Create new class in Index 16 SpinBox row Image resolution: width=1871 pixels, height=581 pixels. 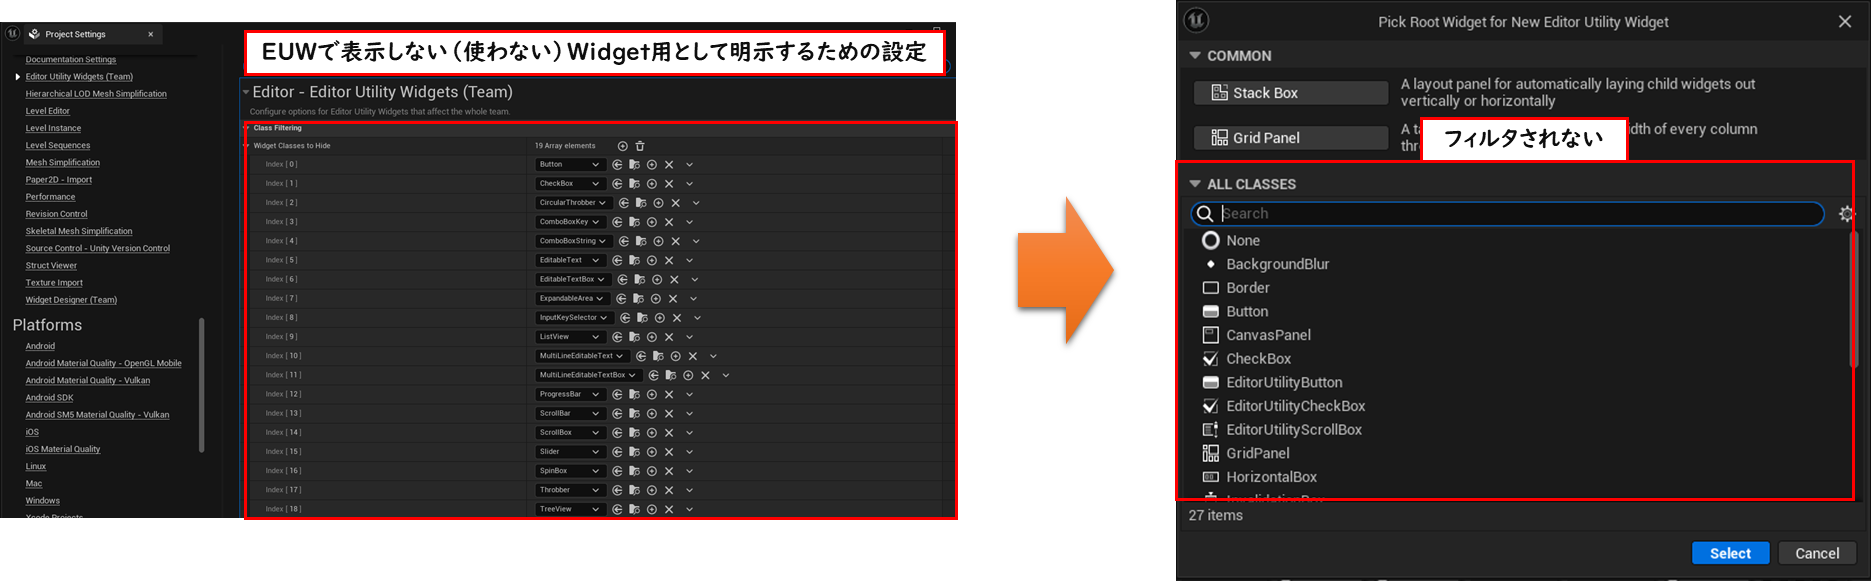(652, 471)
